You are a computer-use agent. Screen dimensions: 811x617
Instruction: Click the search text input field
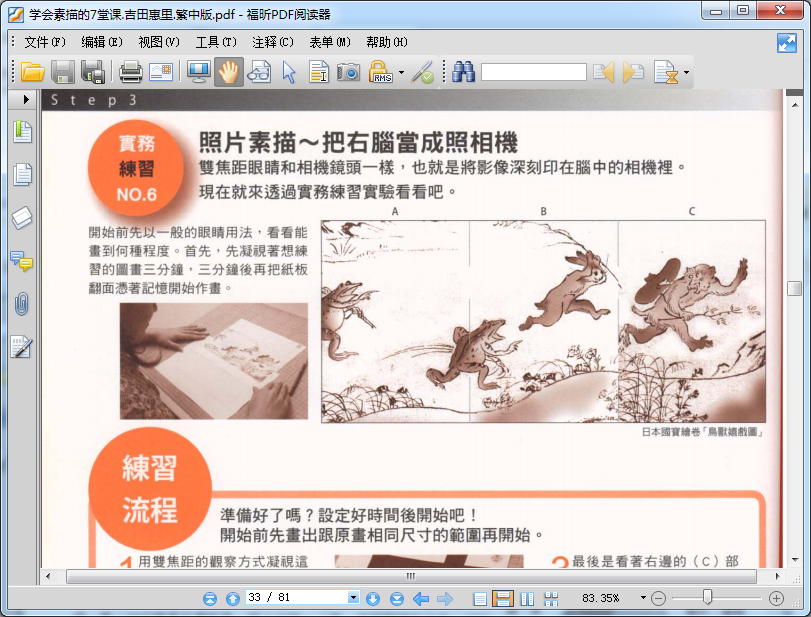pos(534,72)
